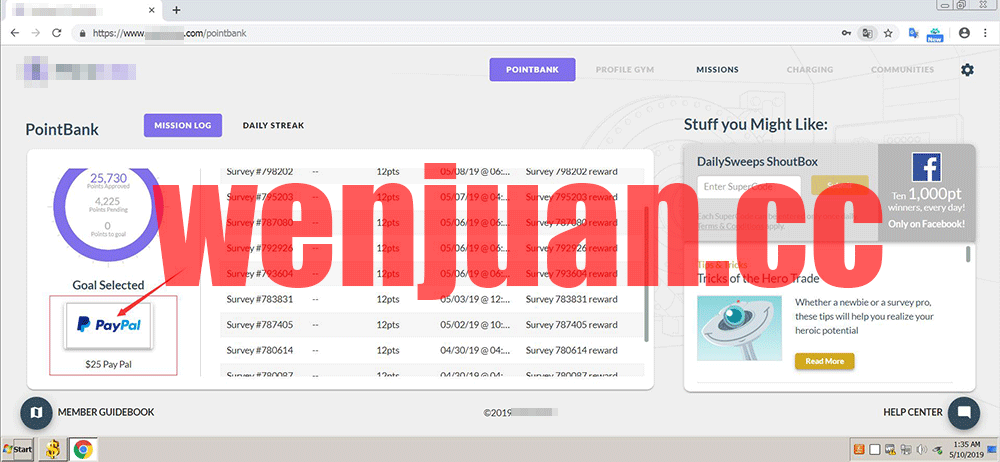Click the PayPal goal reward image
This screenshot has height=462, width=1000.
(109, 326)
